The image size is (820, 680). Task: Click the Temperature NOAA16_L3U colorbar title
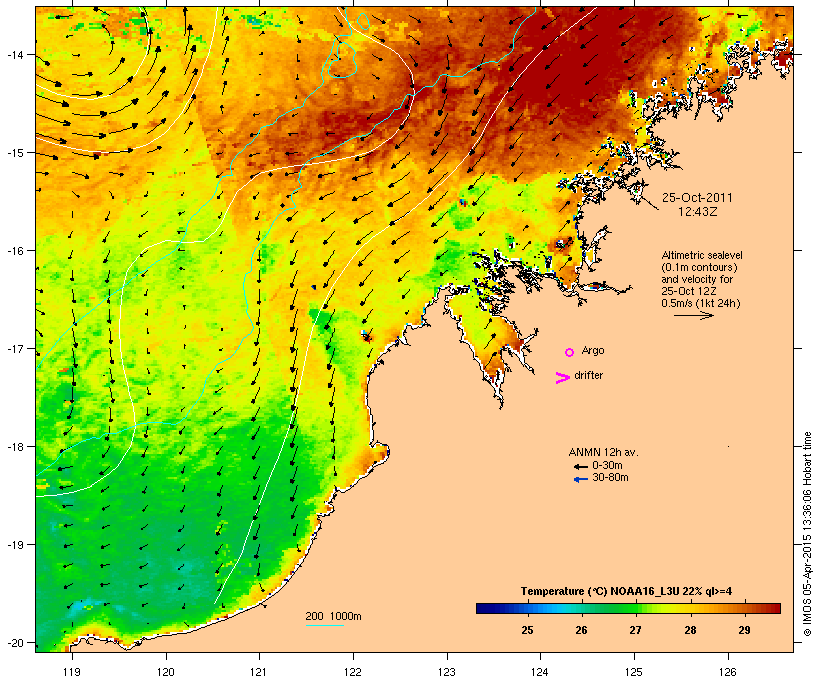(626, 591)
